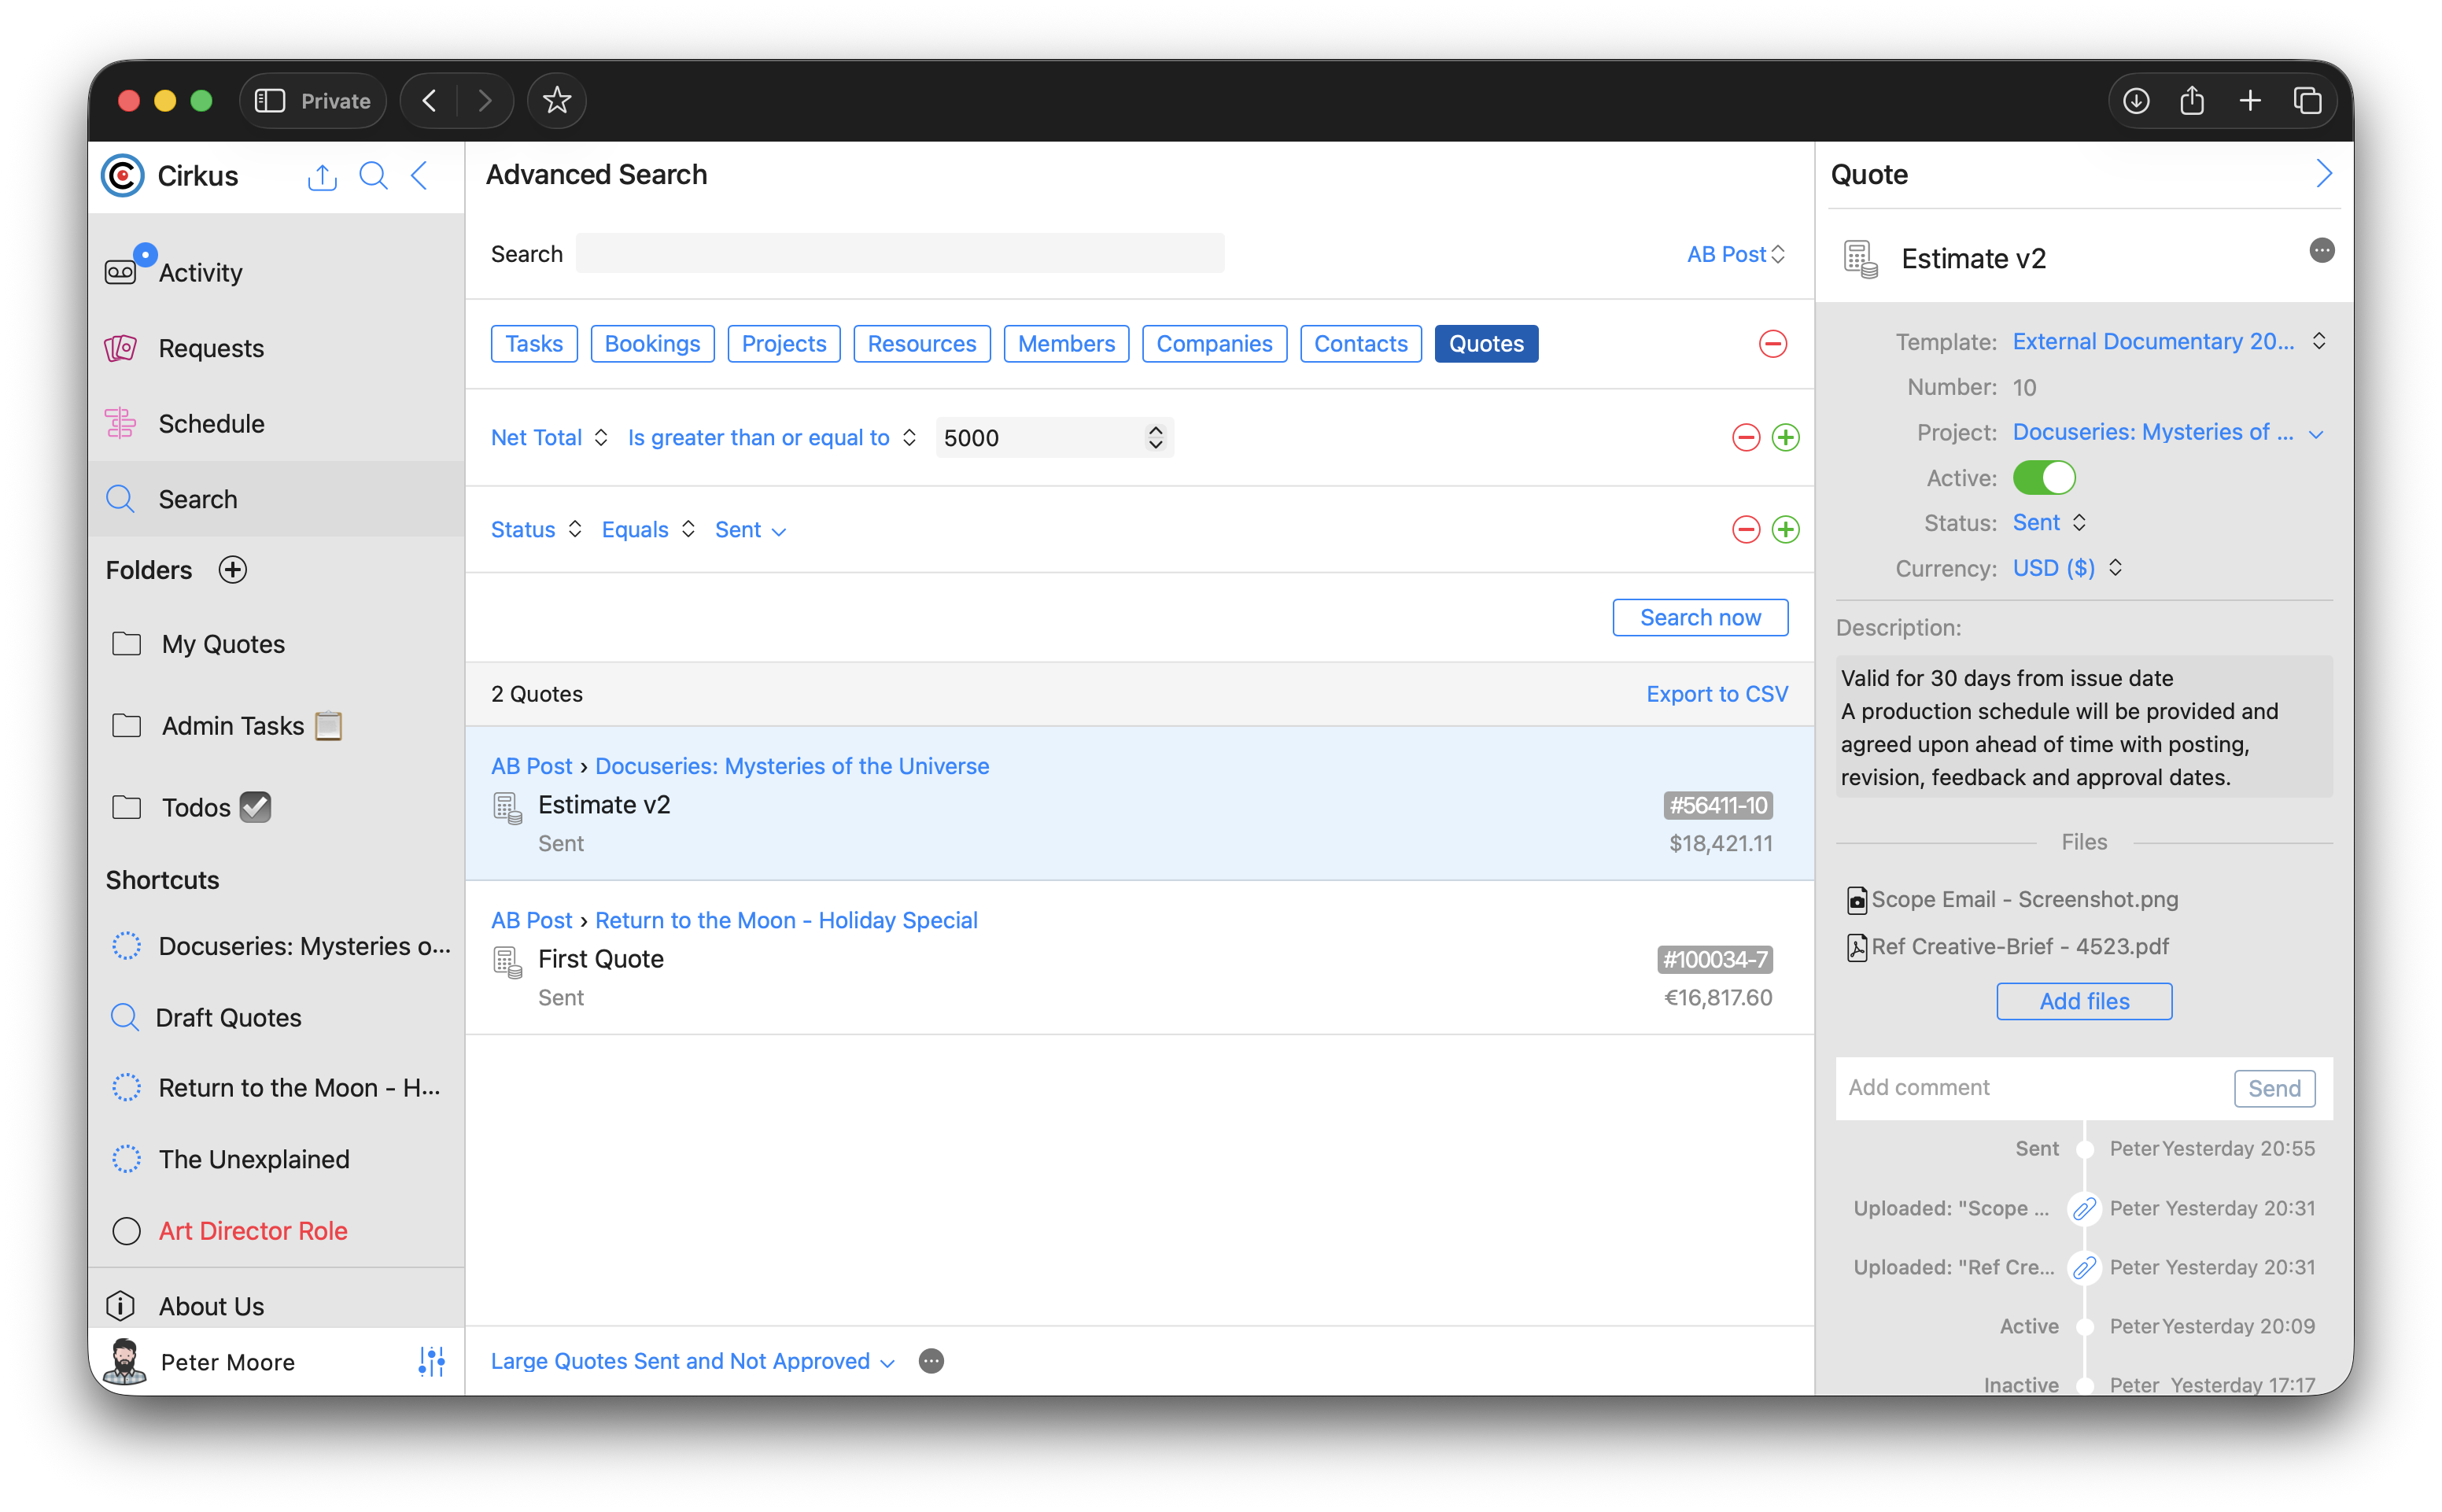Bookmark page with the star icon
Viewport: 2442px width, 1512px height.
(x=556, y=100)
